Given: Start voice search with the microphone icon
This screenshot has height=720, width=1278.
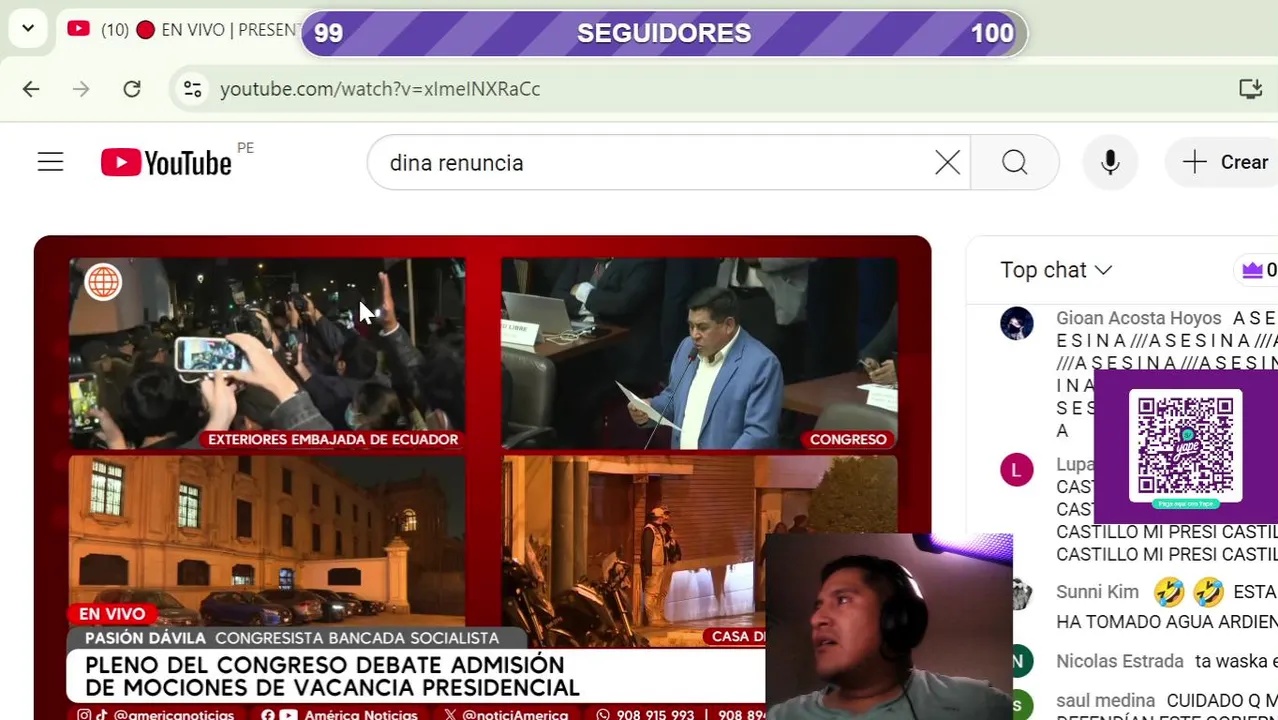Looking at the screenshot, I should coord(1110,162).
